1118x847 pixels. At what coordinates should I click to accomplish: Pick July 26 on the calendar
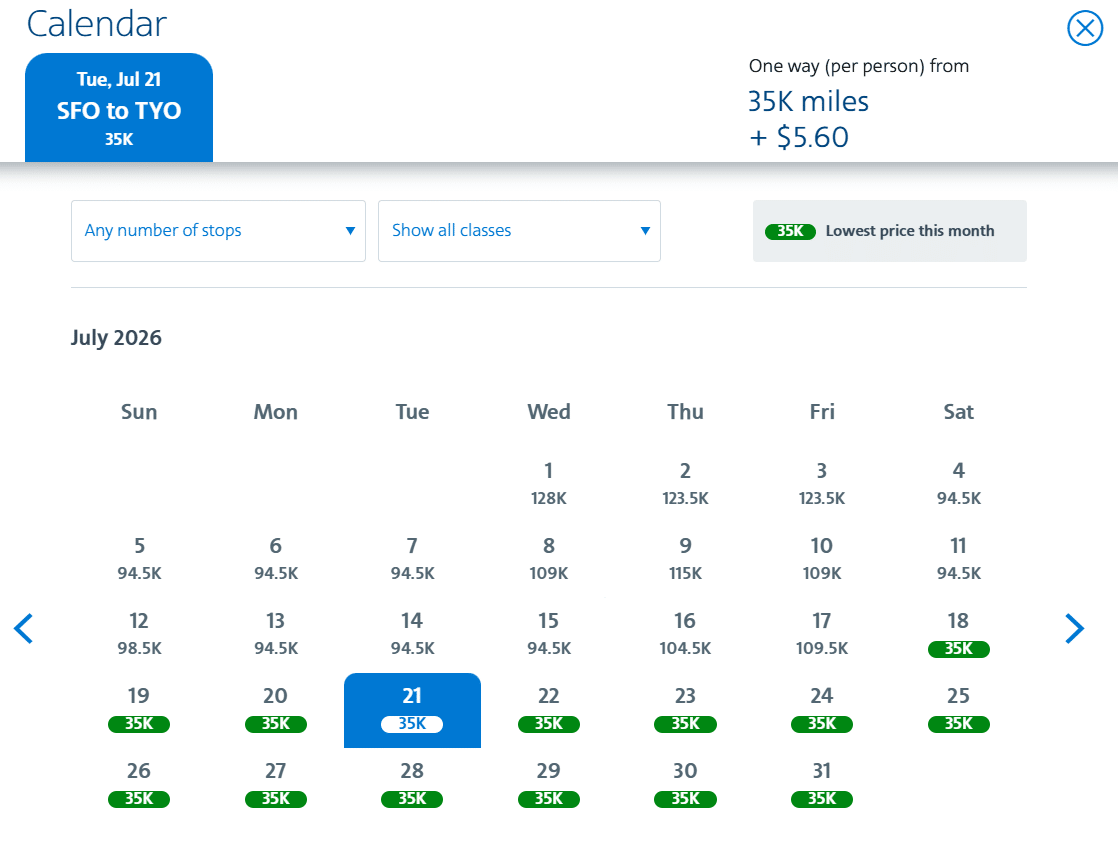coord(139,784)
